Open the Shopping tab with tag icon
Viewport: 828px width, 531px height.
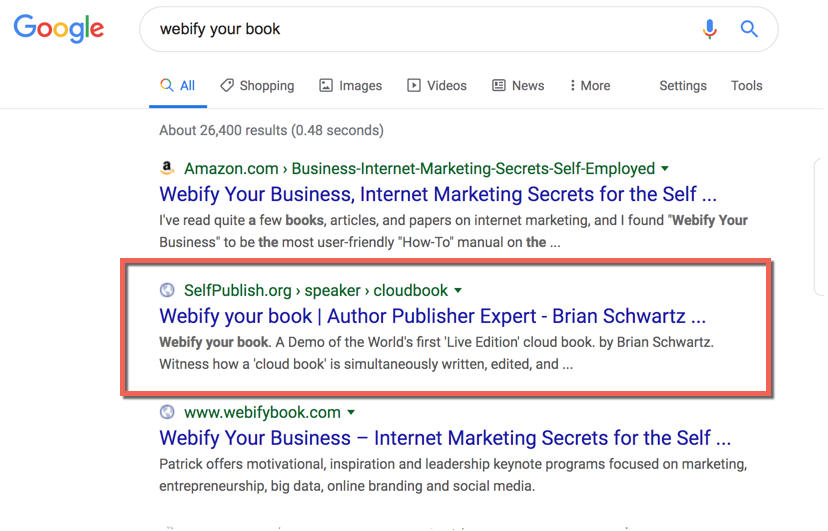coord(257,86)
